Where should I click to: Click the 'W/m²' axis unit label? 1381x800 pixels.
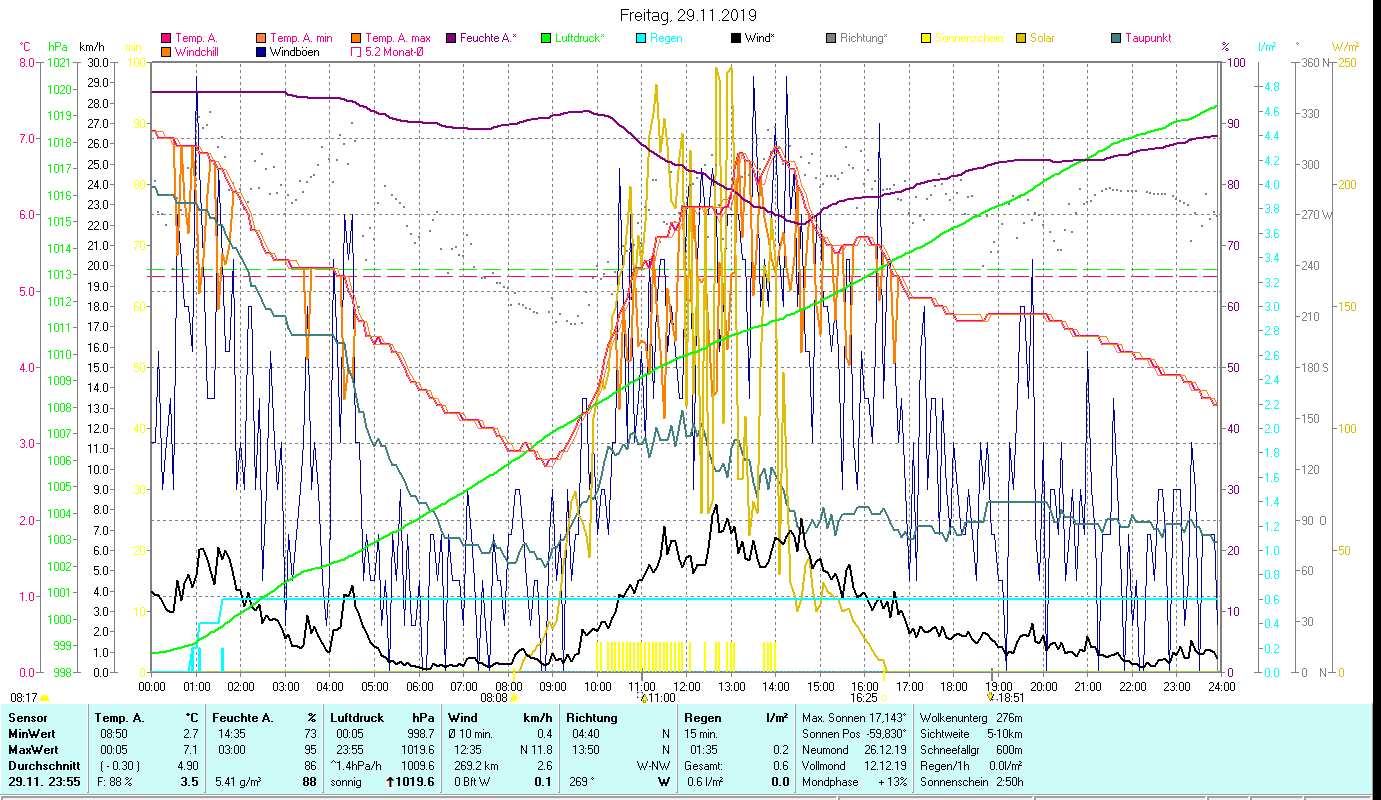[1343, 46]
